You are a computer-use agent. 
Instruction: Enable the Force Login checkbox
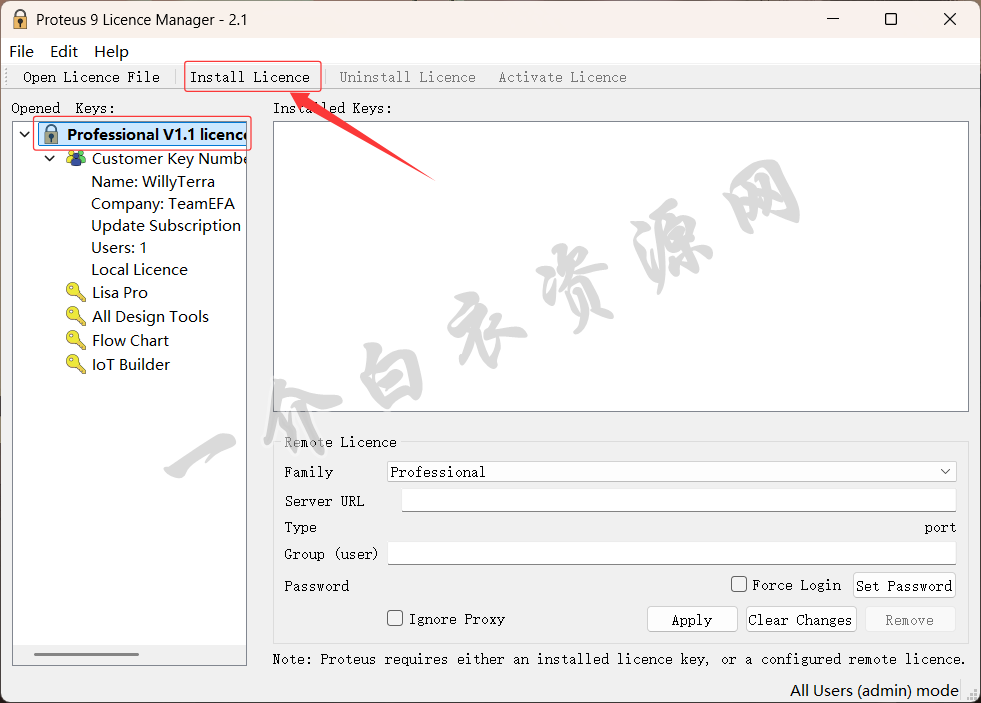[x=739, y=584]
